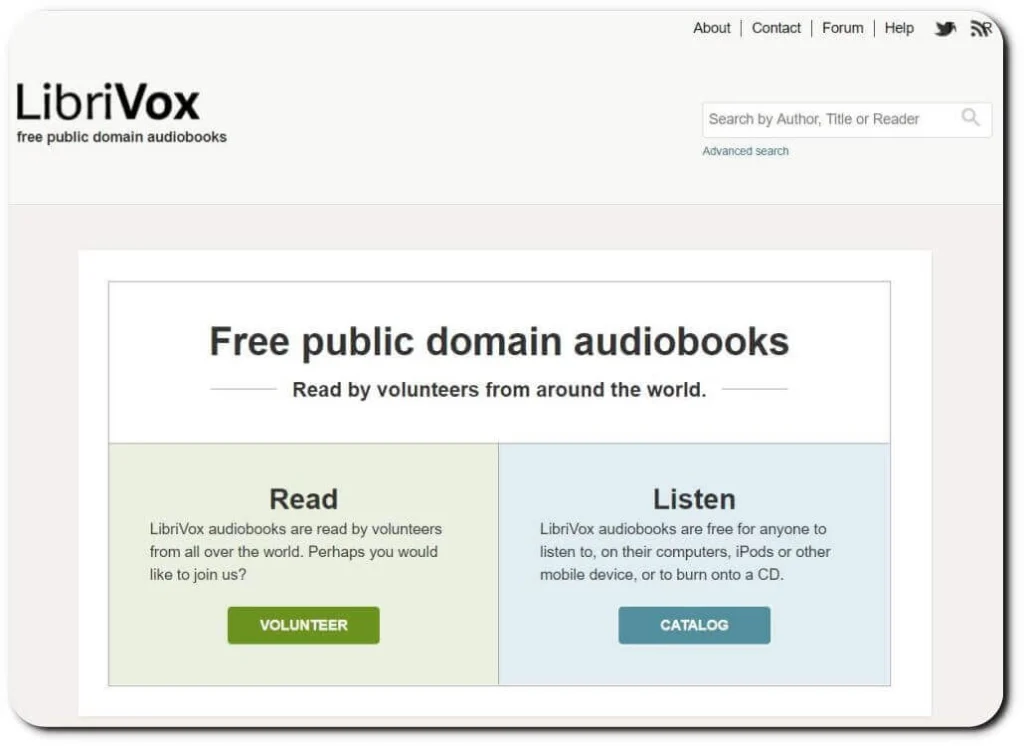1024x746 pixels.
Task: Focus the Author, Title or Reader search field
Action: (830, 119)
